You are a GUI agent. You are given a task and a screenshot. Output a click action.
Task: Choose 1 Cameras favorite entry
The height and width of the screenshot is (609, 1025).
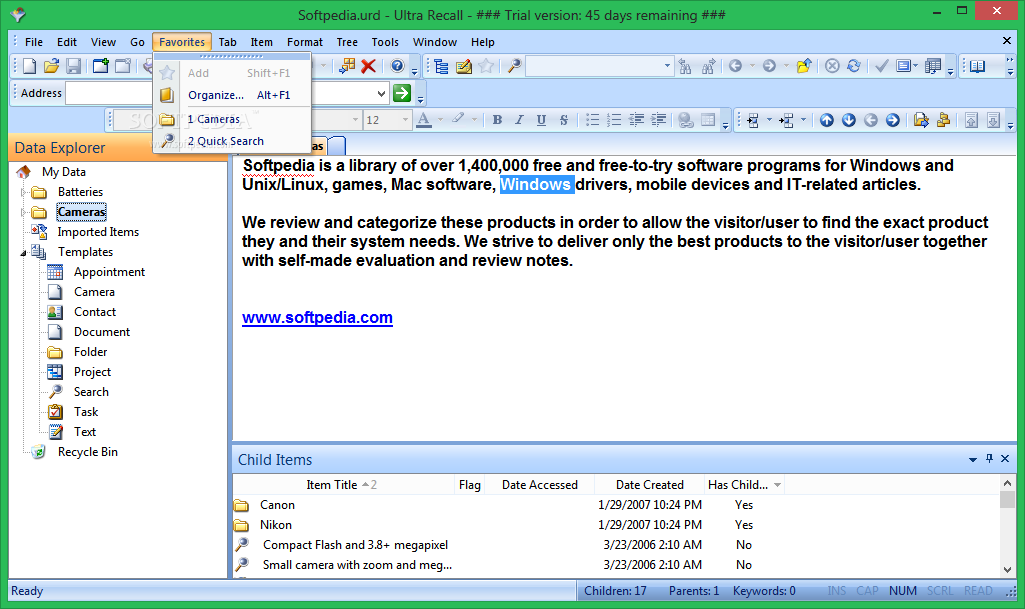pos(232,119)
